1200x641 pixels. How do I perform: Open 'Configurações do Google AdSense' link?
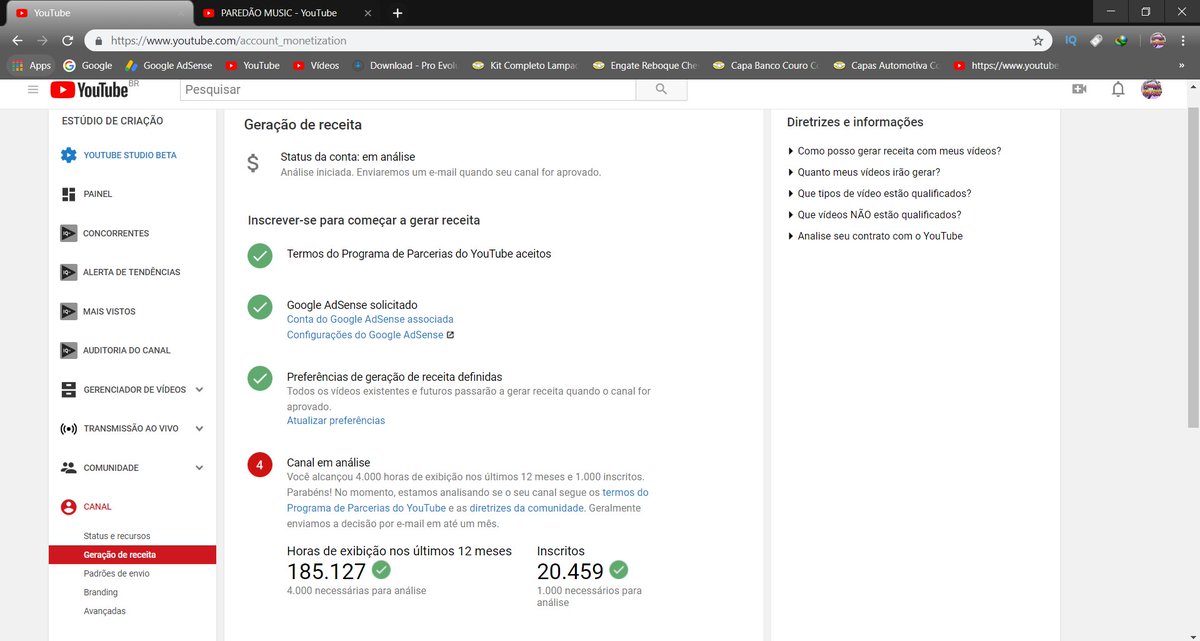(x=370, y=335)
